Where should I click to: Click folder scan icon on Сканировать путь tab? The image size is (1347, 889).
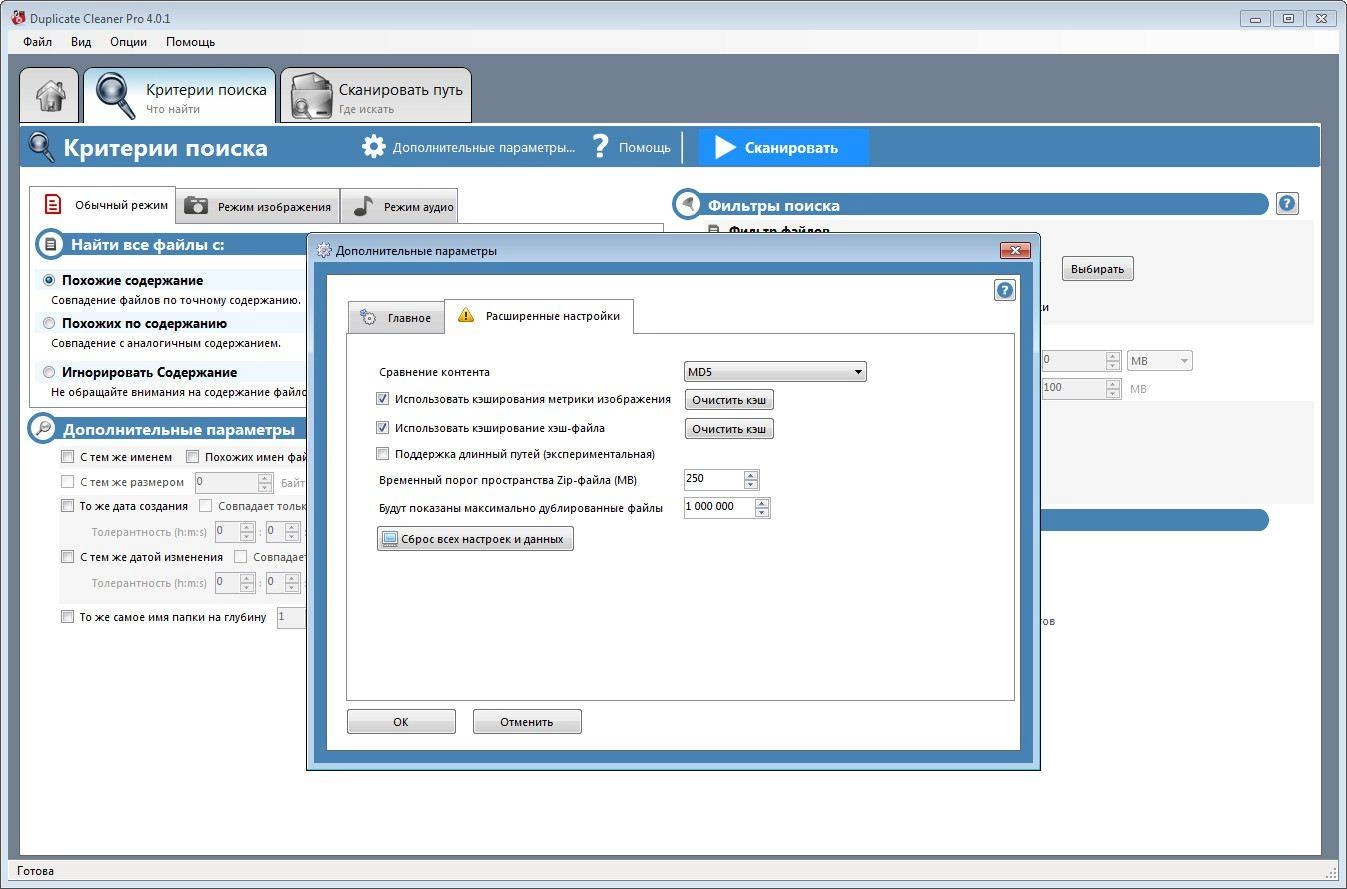311,97
